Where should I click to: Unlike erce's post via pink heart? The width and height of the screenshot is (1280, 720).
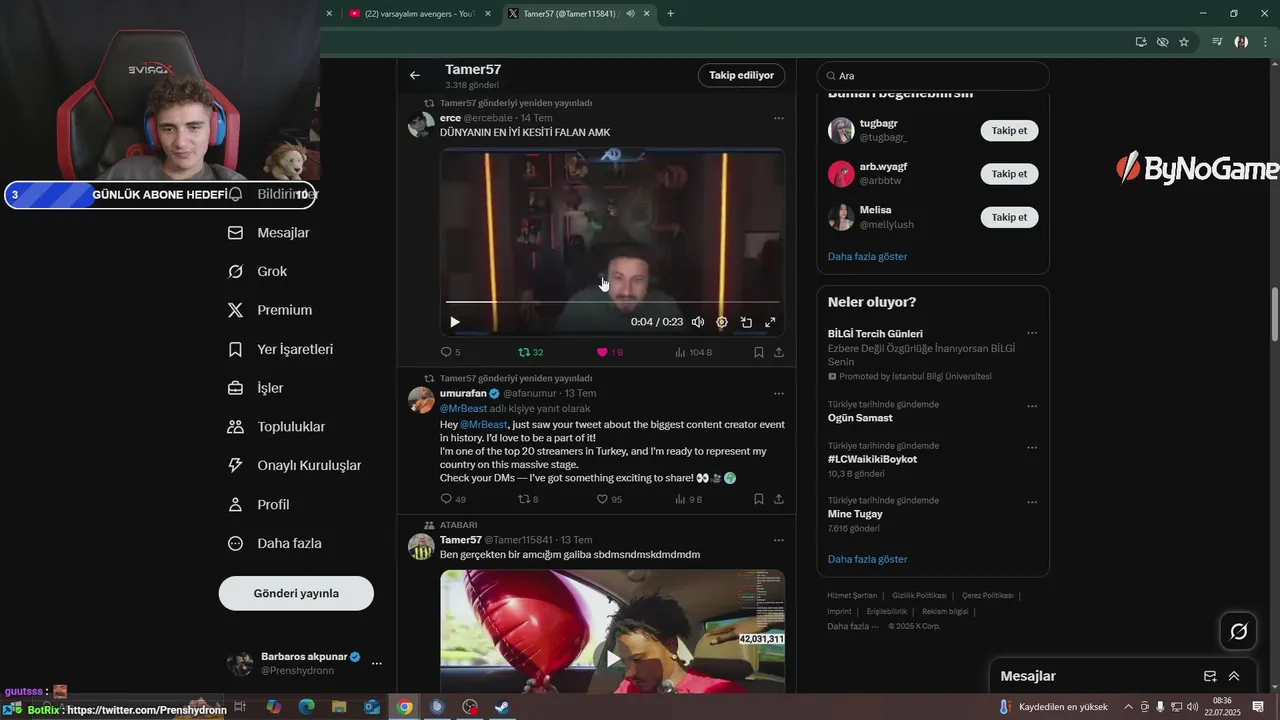(609, 352)
